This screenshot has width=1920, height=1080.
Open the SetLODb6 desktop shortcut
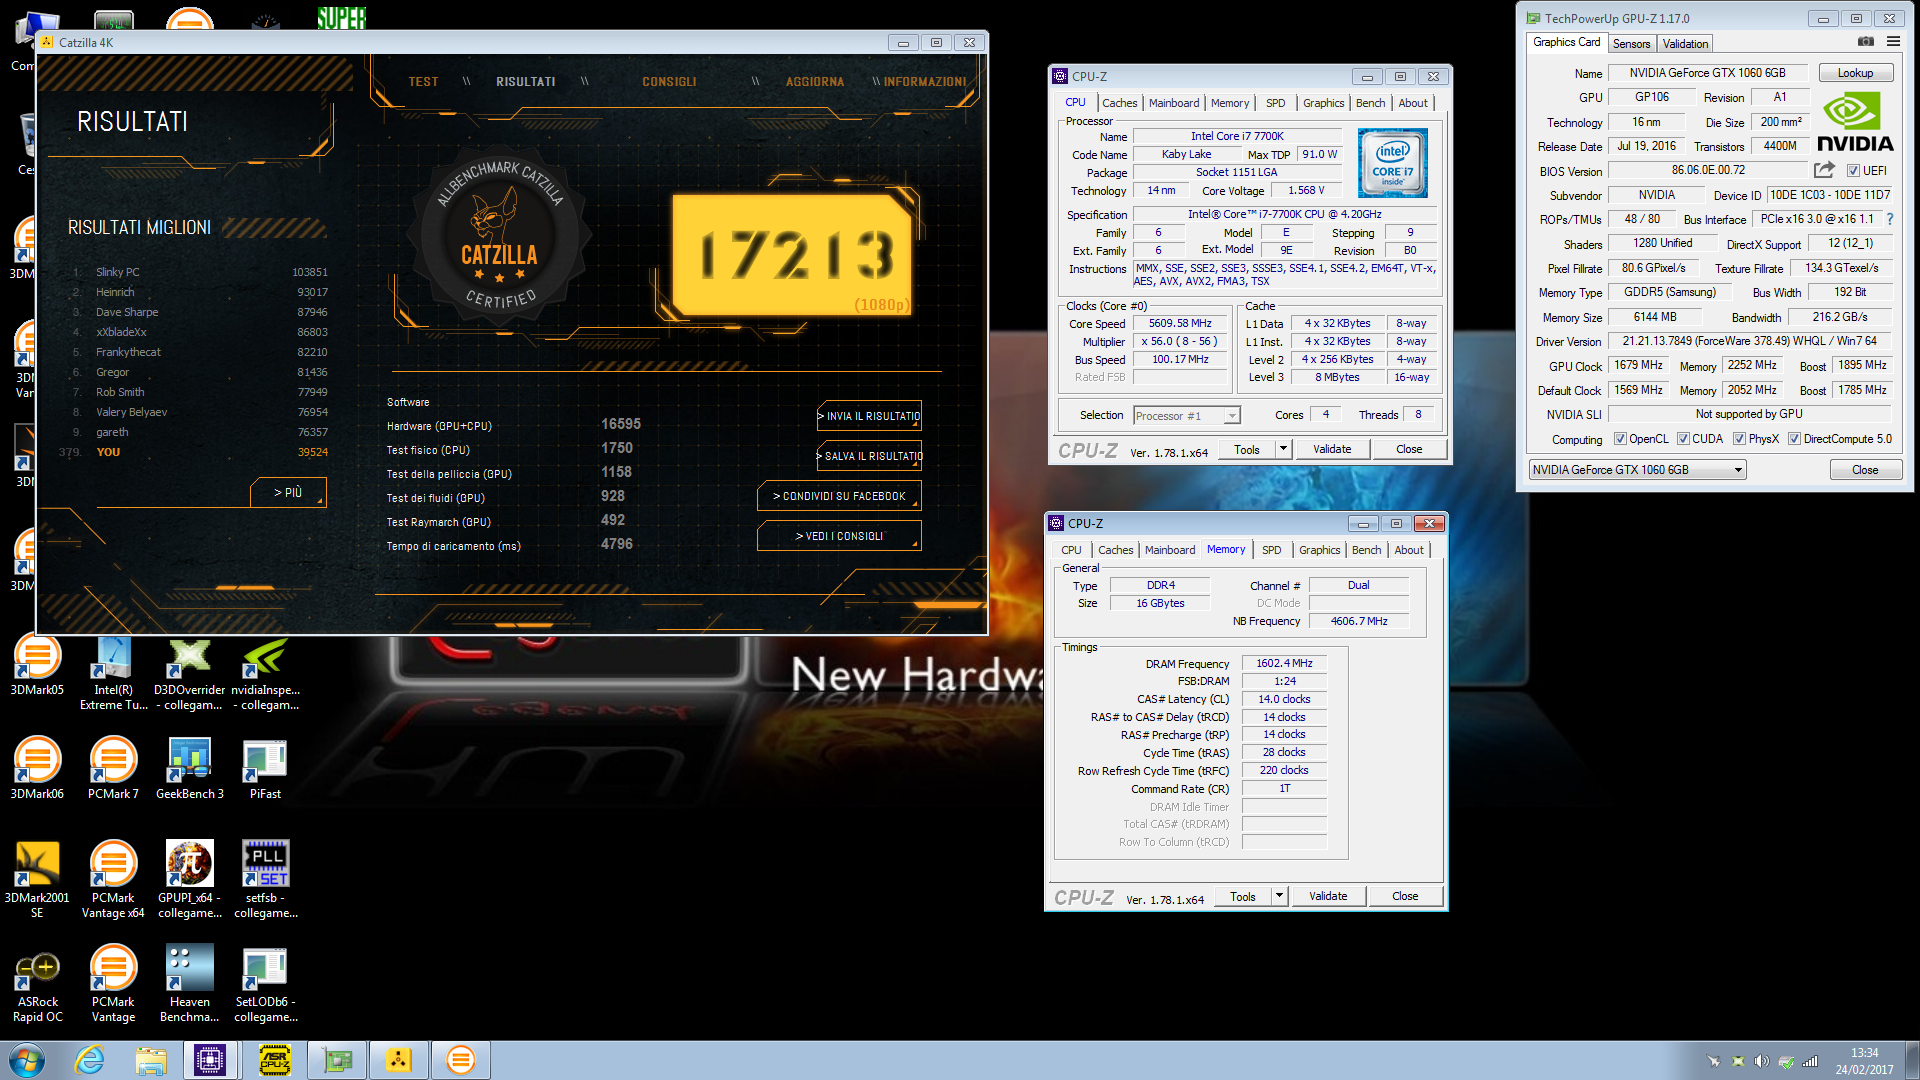tap(265, 985)
